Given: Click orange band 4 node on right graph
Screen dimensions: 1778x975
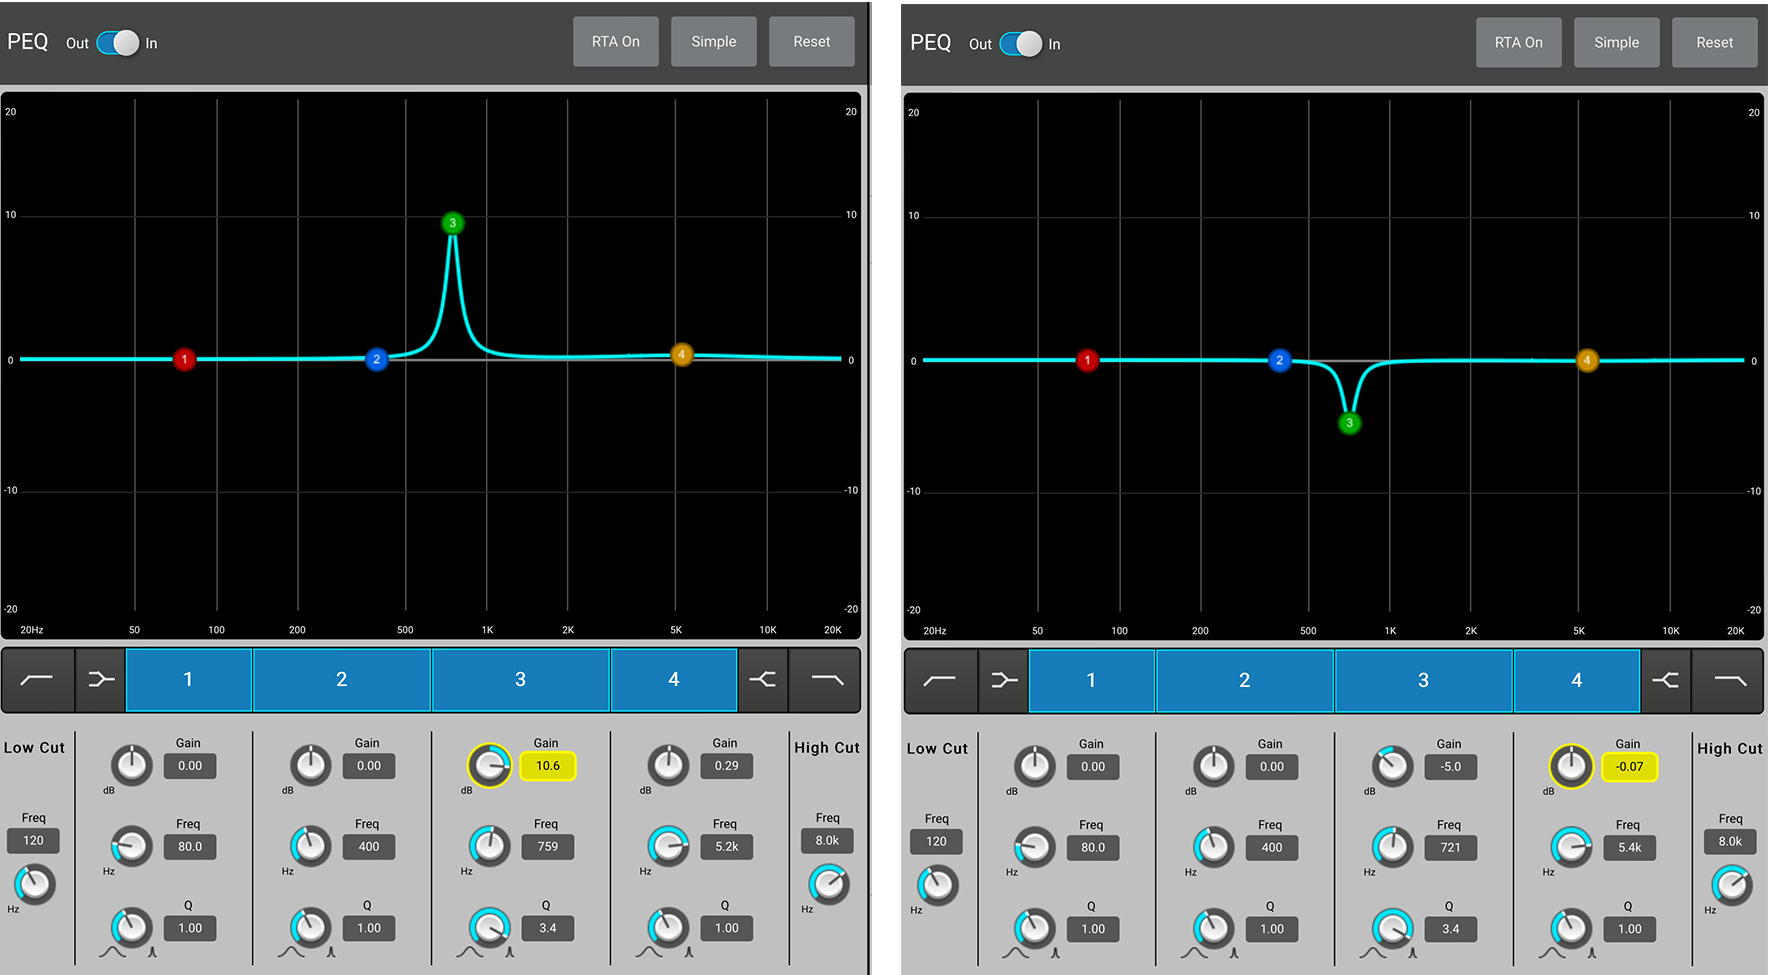Looking at the screenshot, I should click(x=1587, y=360).
